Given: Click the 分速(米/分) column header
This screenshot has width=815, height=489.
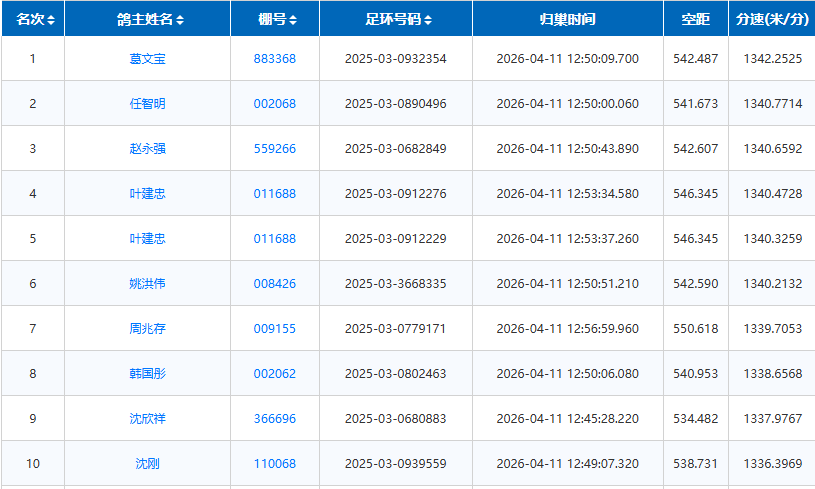Looking at the screenshot, I should point(772,19).
